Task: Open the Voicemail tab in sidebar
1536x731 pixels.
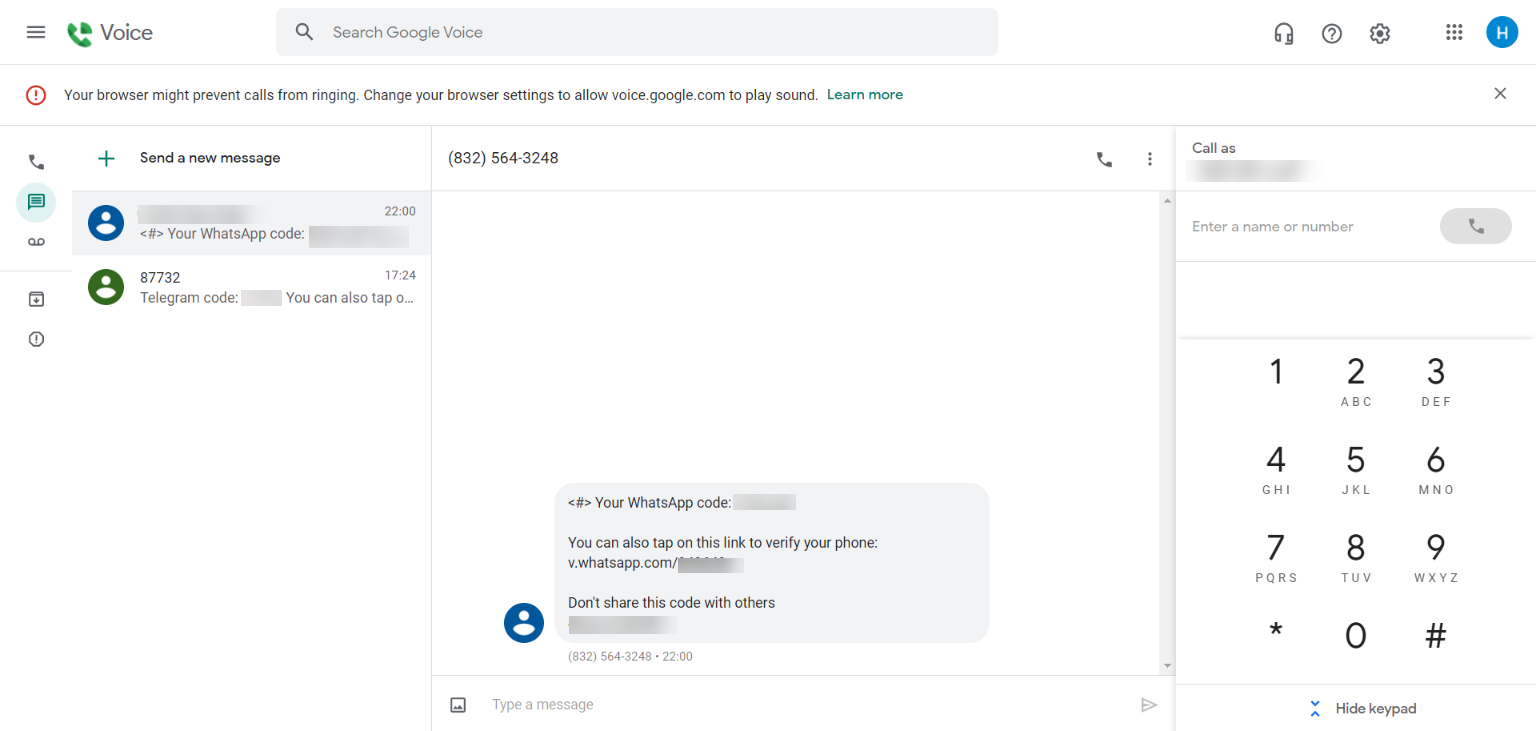Action: pyautogui.click(x=36, y=242)
